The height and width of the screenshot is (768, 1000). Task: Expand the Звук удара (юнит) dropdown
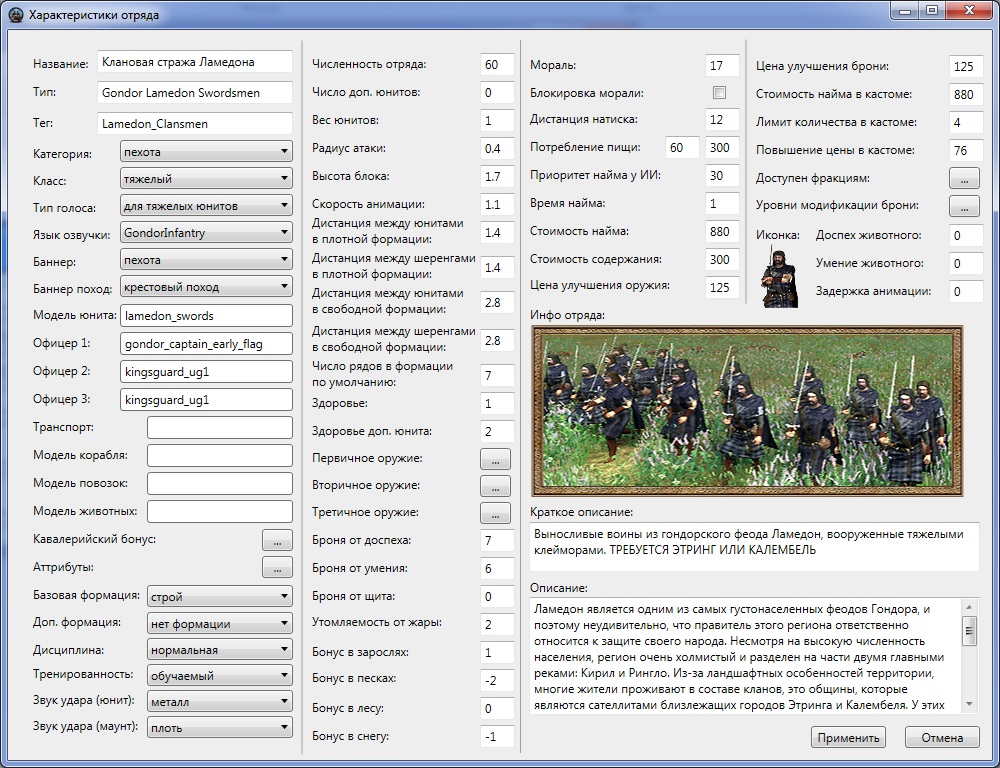(219, 702)
